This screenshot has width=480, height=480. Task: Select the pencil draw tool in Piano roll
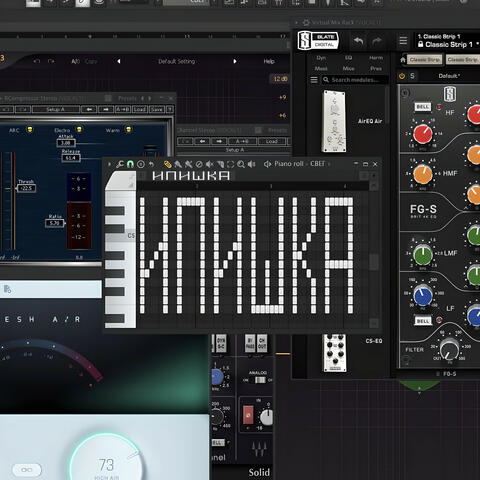click(167, 164)
